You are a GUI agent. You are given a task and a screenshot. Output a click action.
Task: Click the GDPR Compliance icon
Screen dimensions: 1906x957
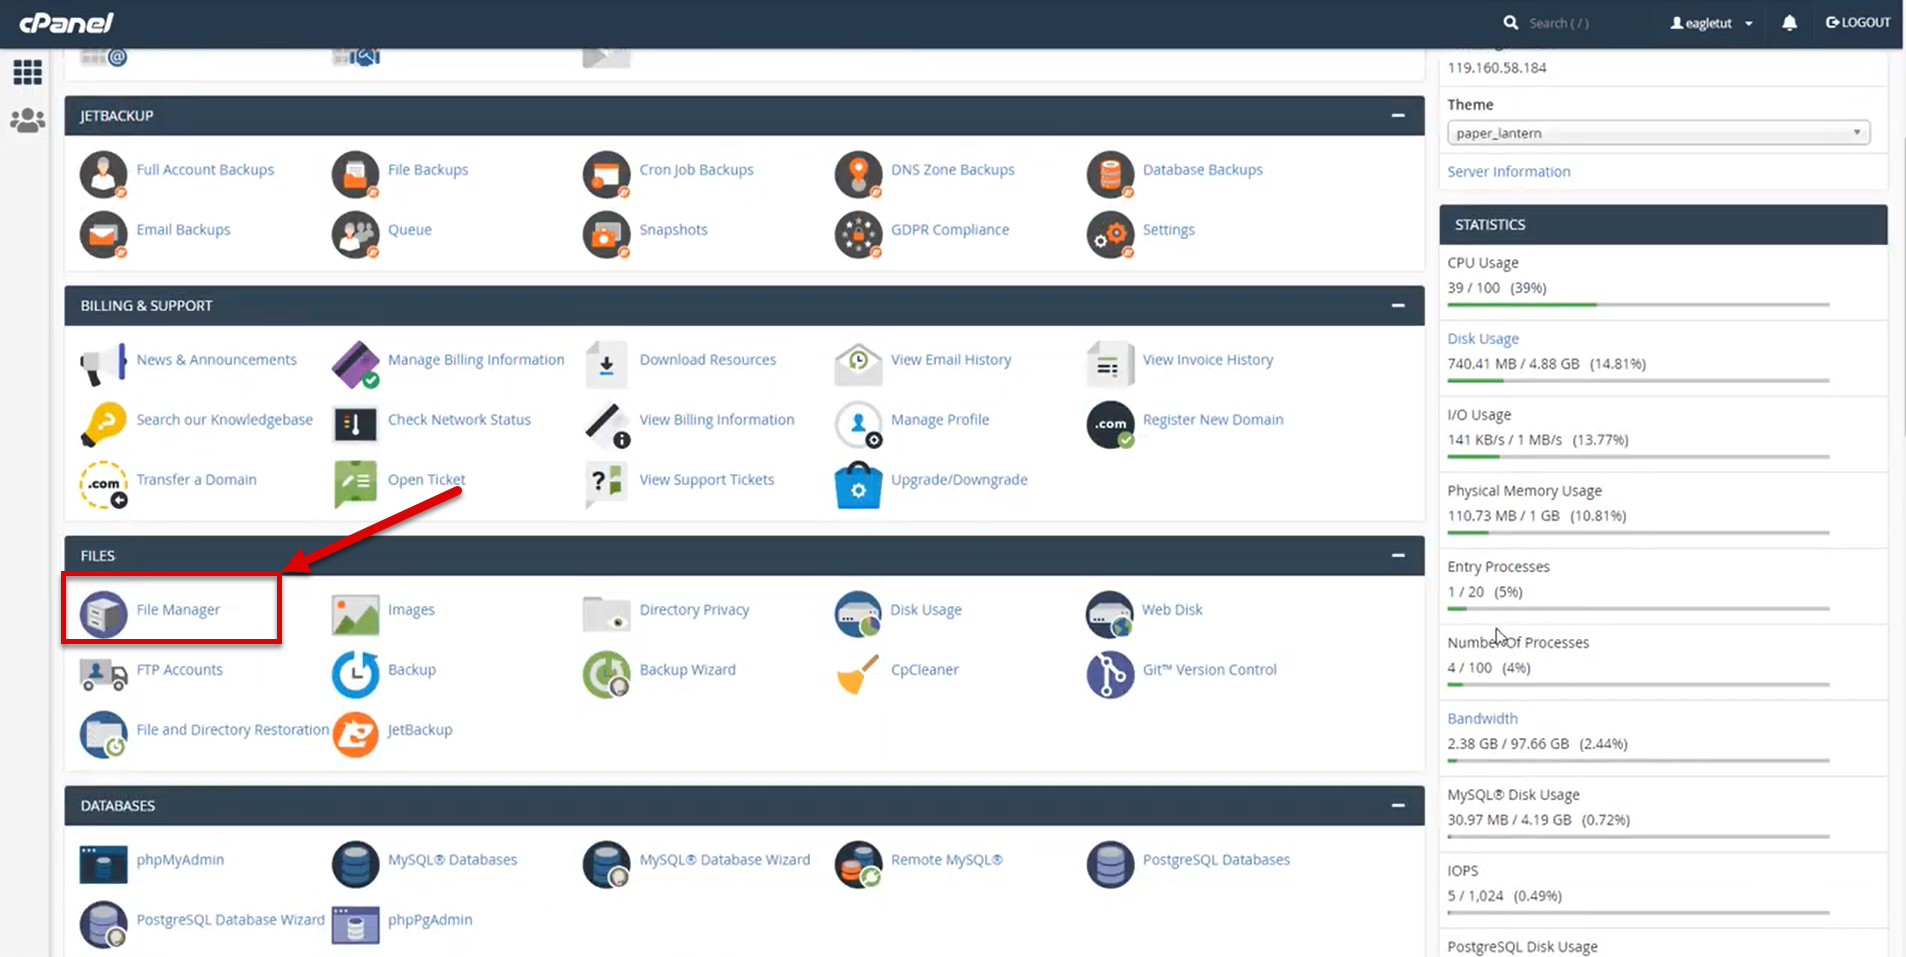tap(858, 234)
